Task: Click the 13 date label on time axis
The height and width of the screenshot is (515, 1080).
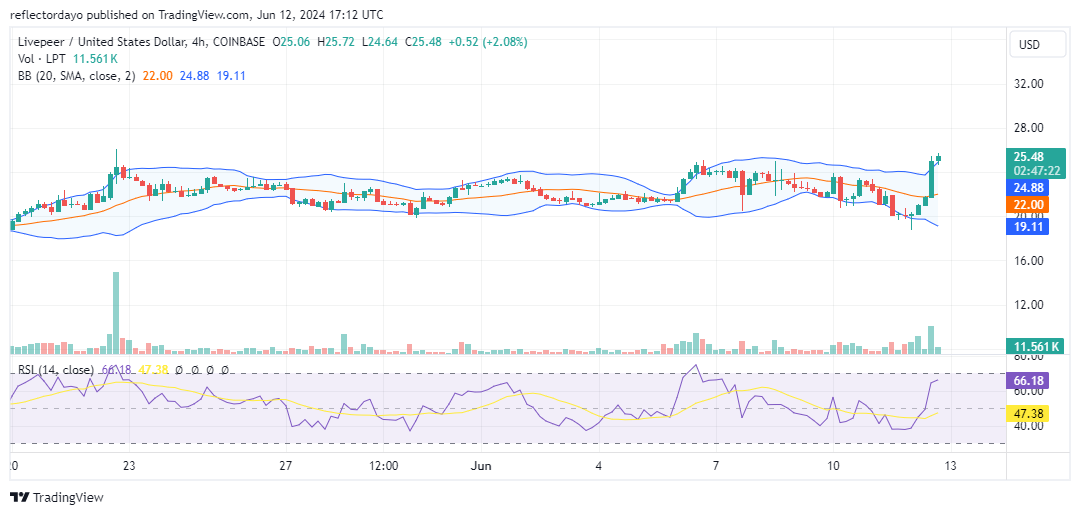Action: tap(951, 465)
